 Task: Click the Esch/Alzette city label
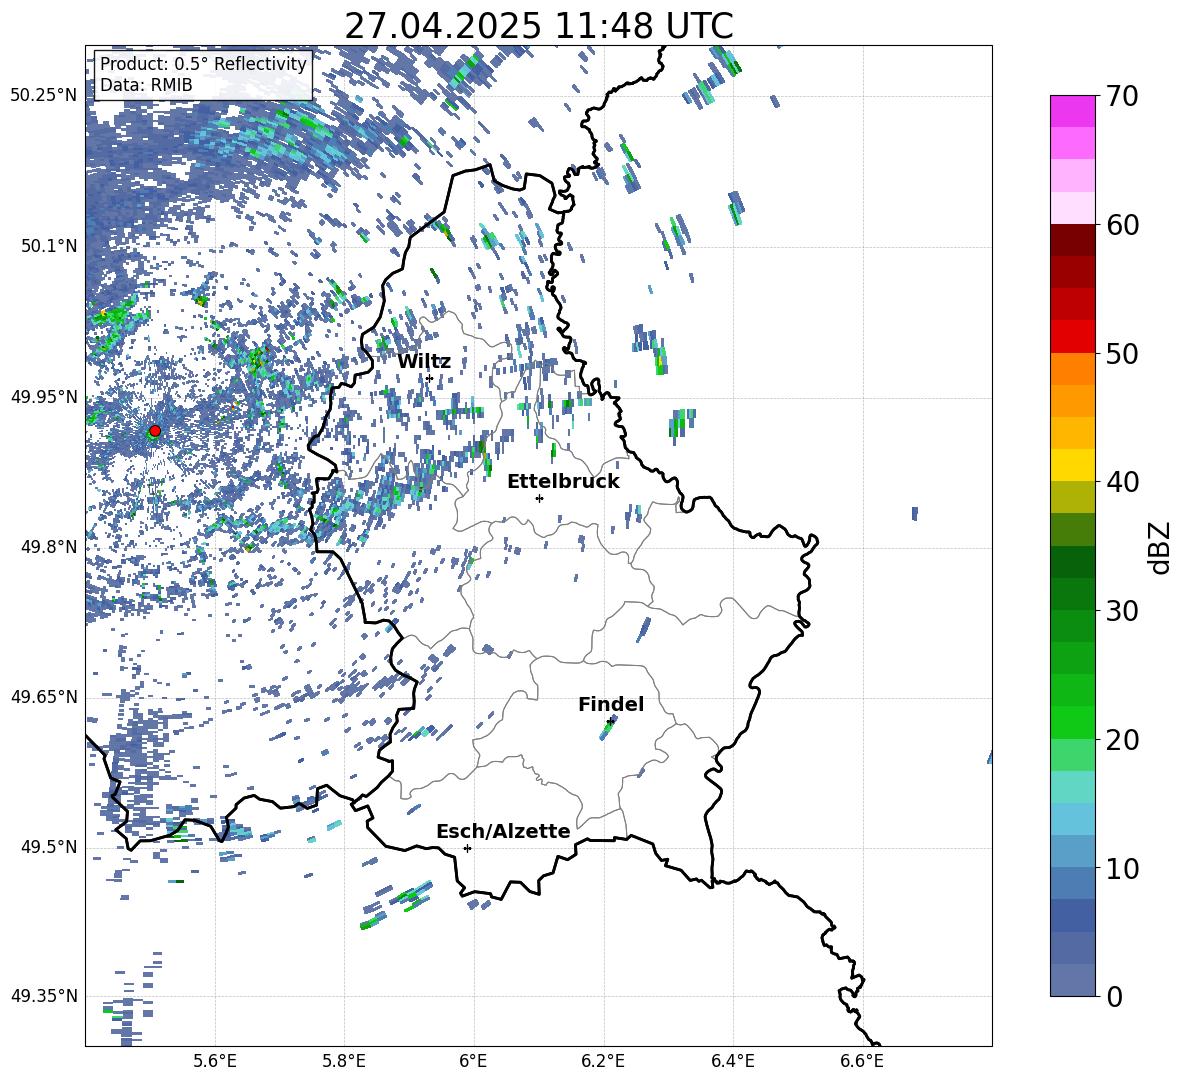tap(503, 831)
